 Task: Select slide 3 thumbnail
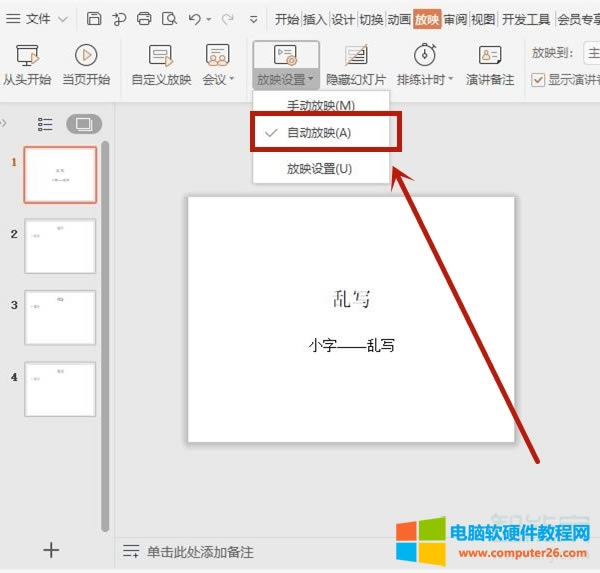coord(60,318)
